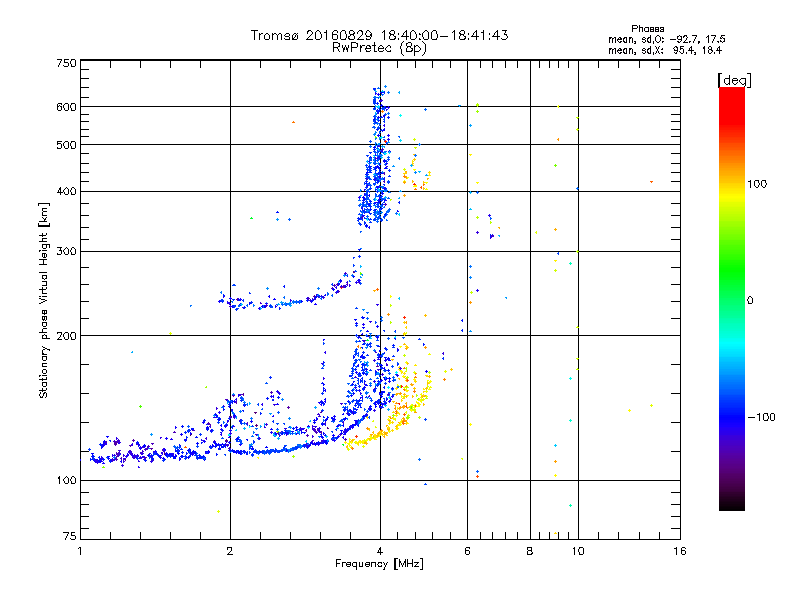The image size is (800, 600).
Task: Click the colorbar tick label '100'
Action: pyautogui.click(x=757, y=184)
